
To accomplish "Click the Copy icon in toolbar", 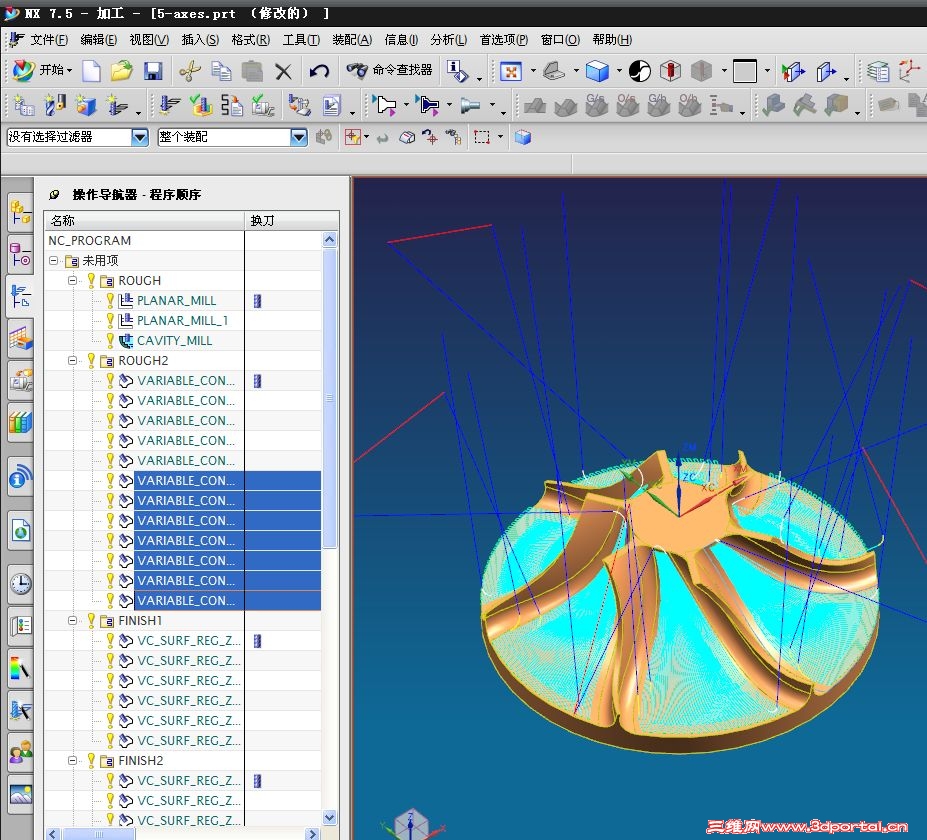I will pyautogui.click(x=221, y=71).
